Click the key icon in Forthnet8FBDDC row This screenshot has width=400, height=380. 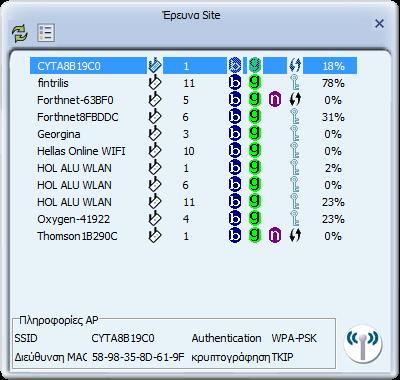coord(295,117)
